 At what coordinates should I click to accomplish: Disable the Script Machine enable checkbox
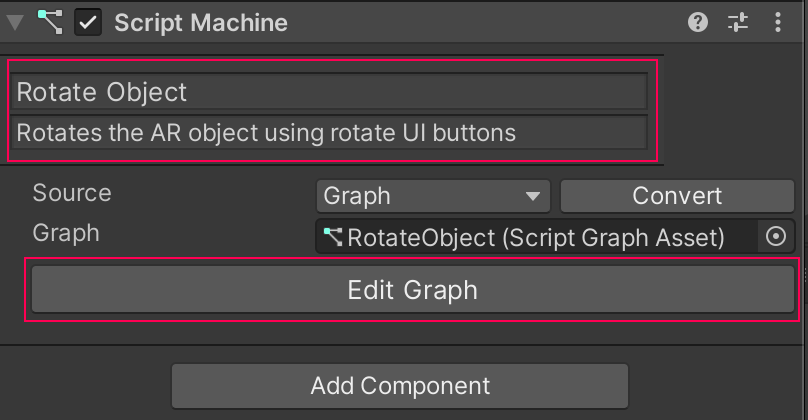[89, 22]
